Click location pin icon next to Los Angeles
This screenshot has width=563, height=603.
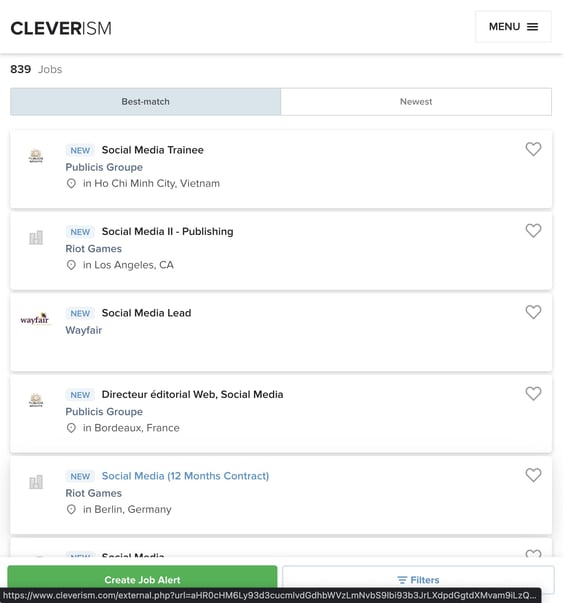tap(71, 265)
